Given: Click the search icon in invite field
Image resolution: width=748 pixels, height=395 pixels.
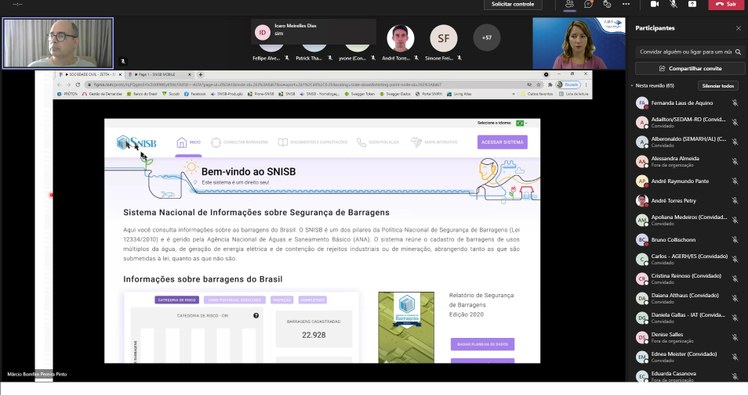Looking at the screenshot, I should (x=738, y=52).
